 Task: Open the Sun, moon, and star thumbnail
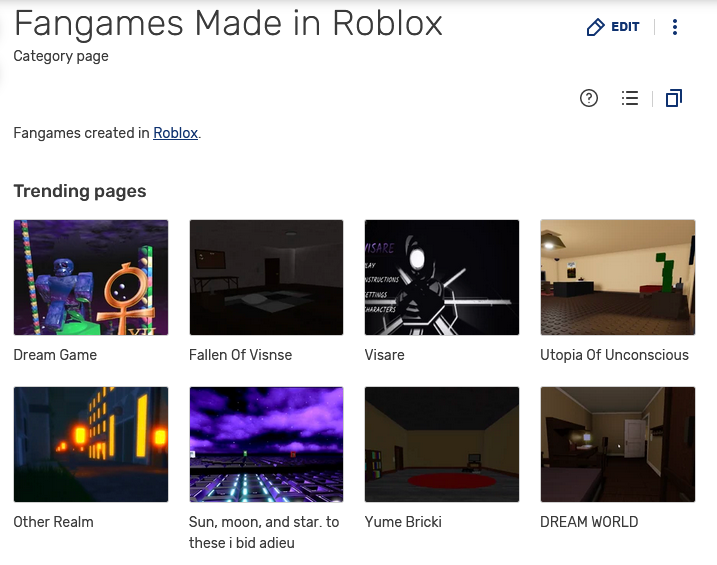(x=266, y=444)
